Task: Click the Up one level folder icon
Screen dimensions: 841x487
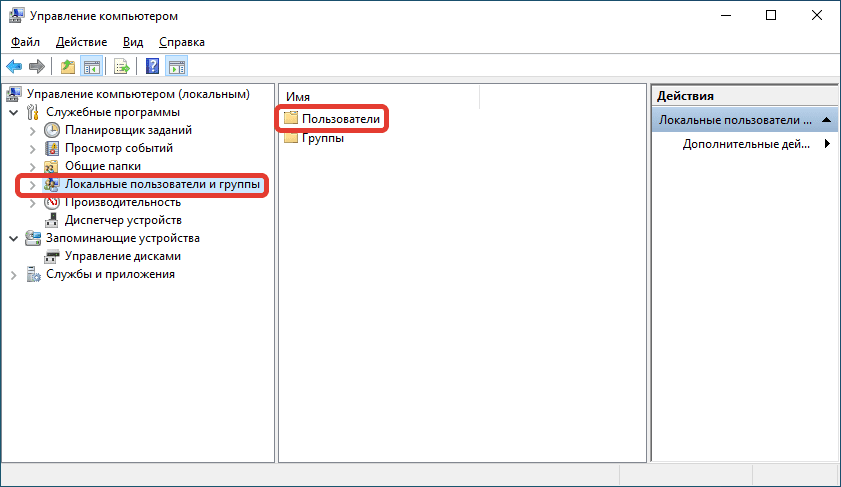Action: click(68, 67)
